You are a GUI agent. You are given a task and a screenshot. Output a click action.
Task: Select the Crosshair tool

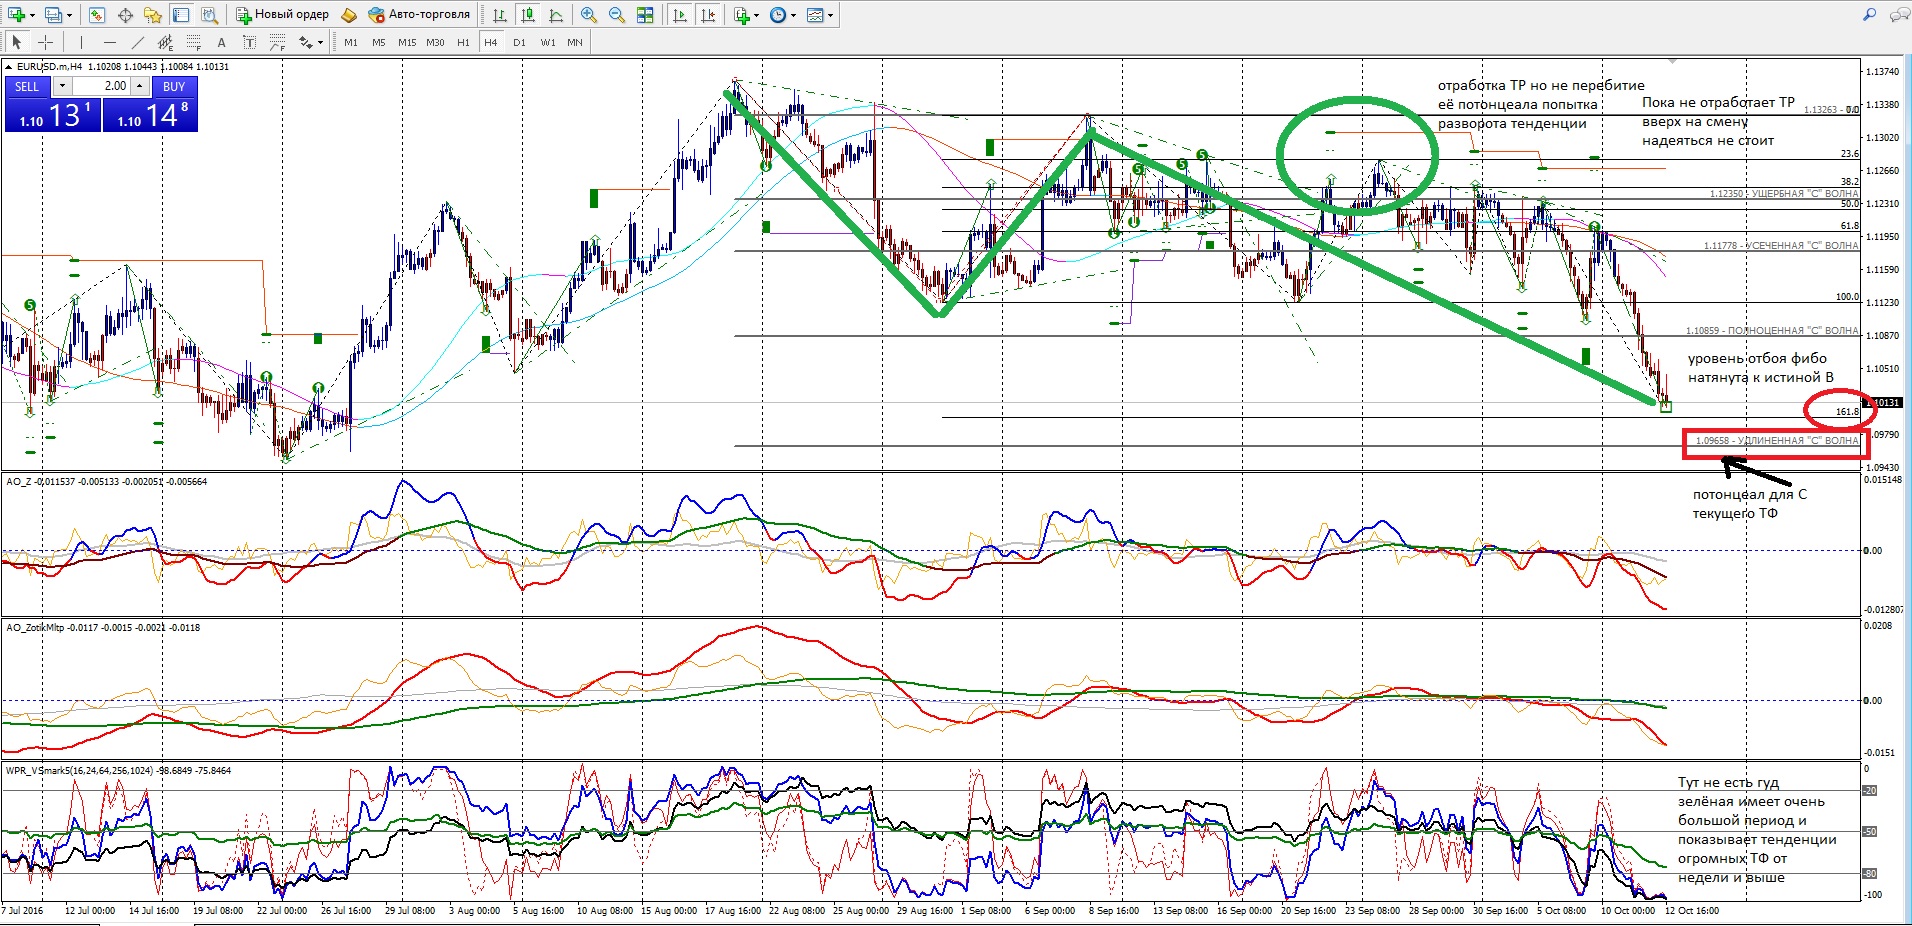tap(44, 42)
